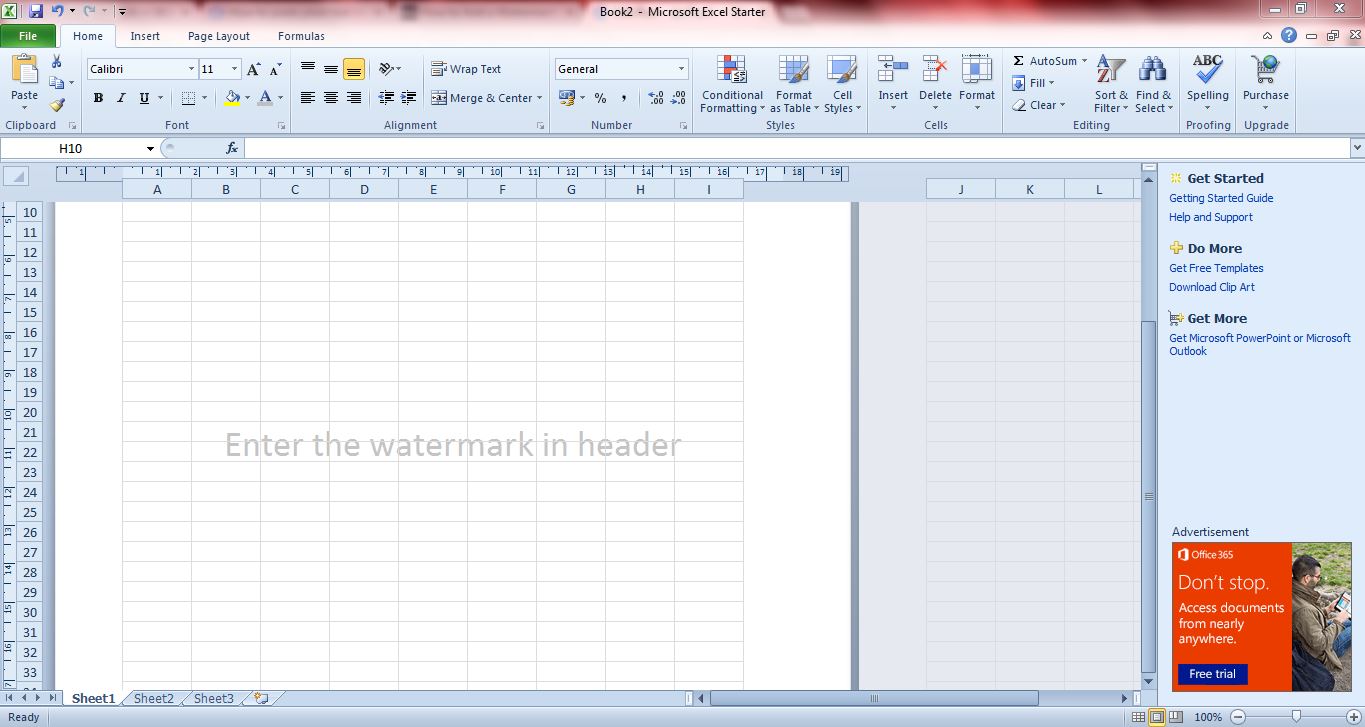Click the zoom slider in status bar
1365x727 pixels.
coord(1296,716)
